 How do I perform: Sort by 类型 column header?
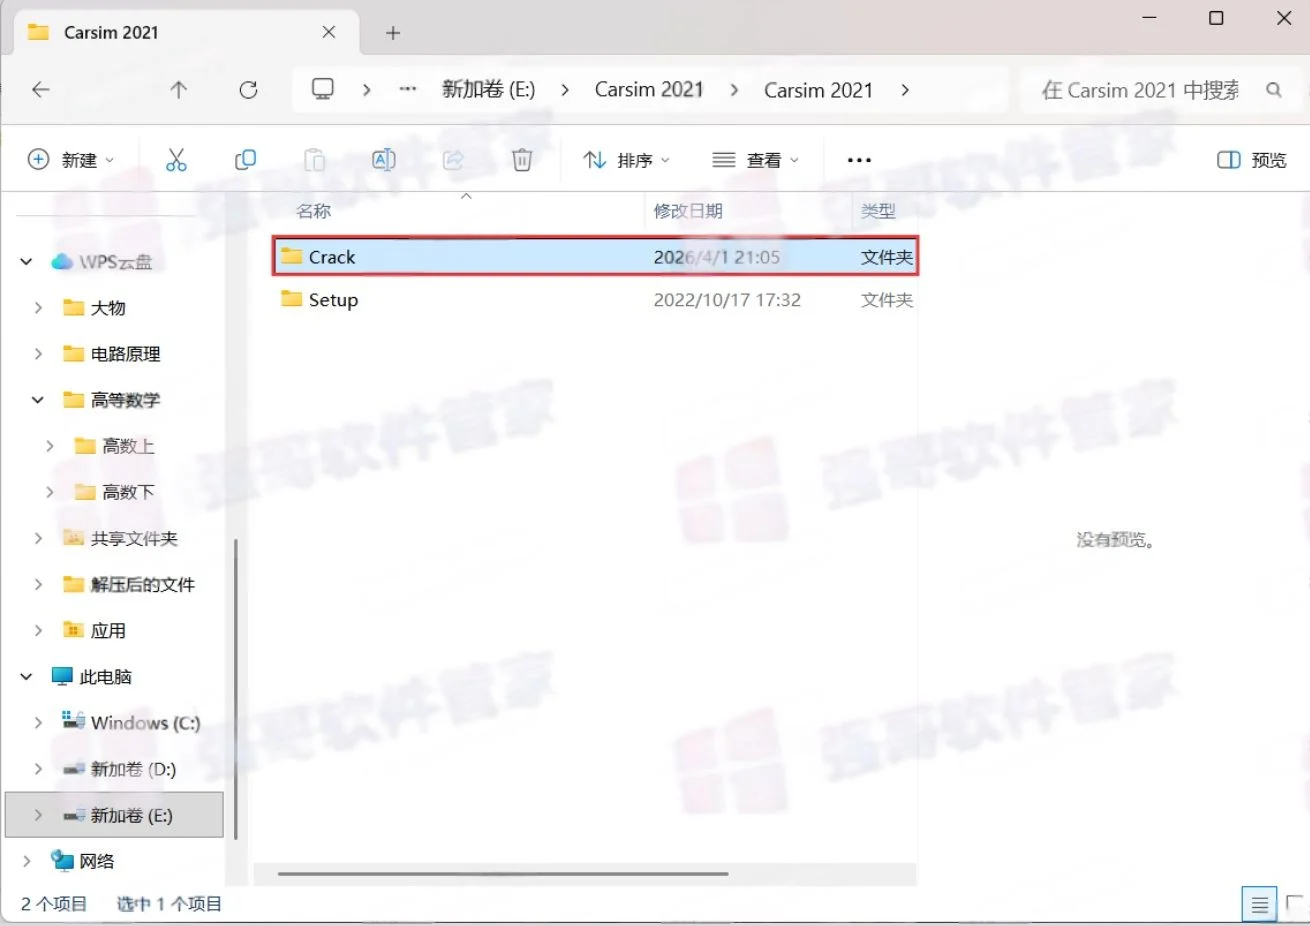[878, 211]
